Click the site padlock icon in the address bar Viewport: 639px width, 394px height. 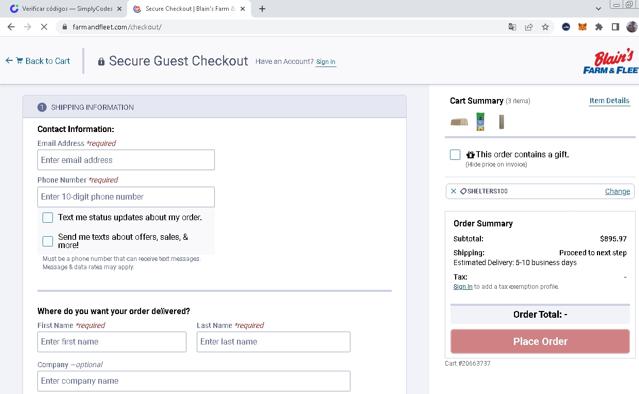tap(64, 27)
